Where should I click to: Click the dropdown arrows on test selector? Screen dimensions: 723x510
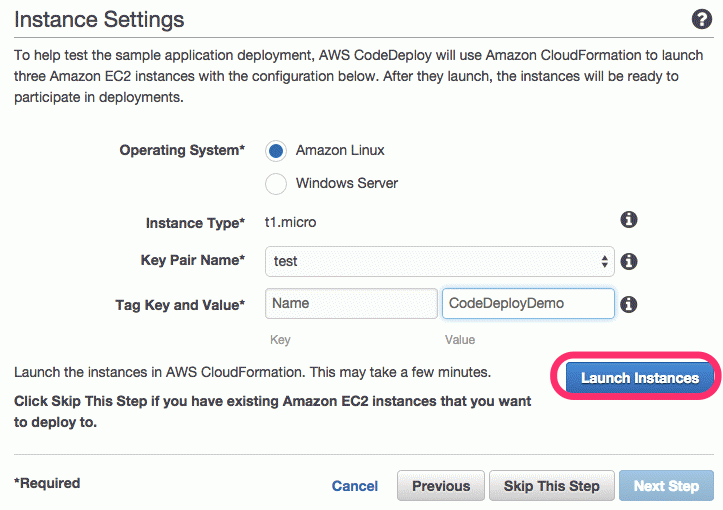click(x=604, y=261)
